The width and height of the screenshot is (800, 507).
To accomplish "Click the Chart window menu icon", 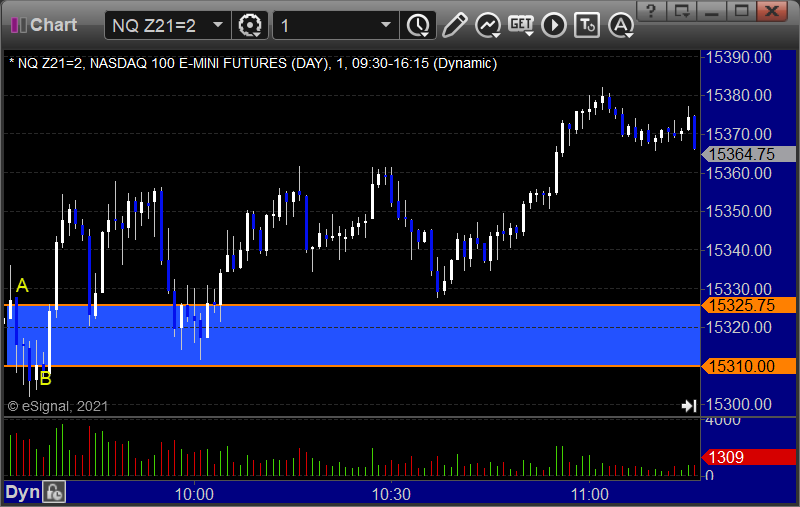I will [18, 24].
